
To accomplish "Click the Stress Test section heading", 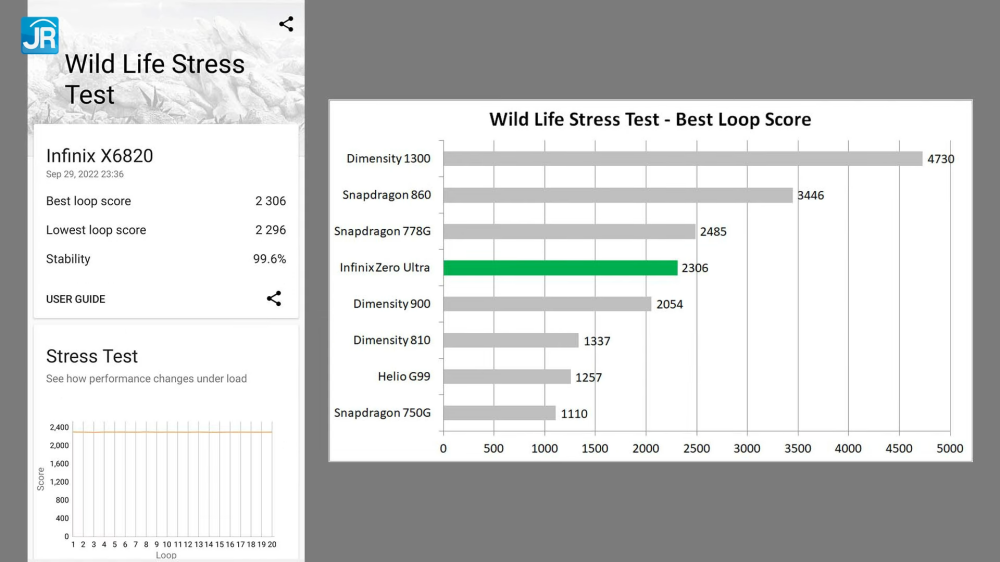I will click(92, 356).
